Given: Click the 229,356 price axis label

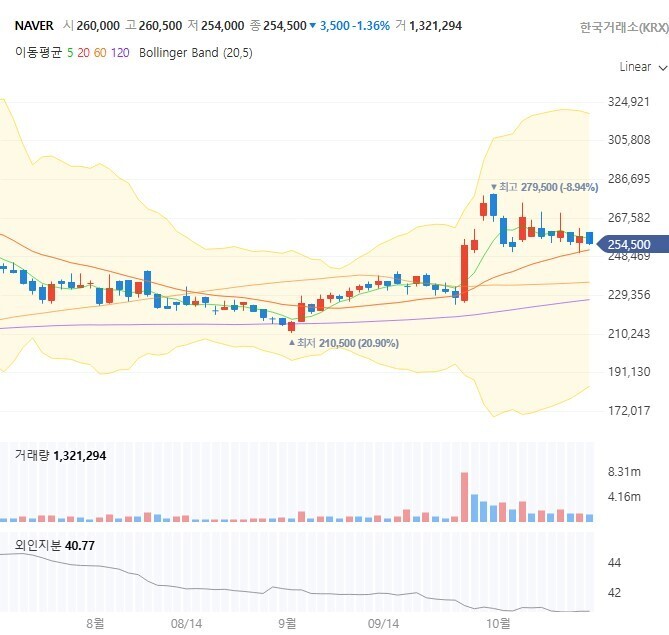Looking at the screenshot, I should [x=629, y=294].
